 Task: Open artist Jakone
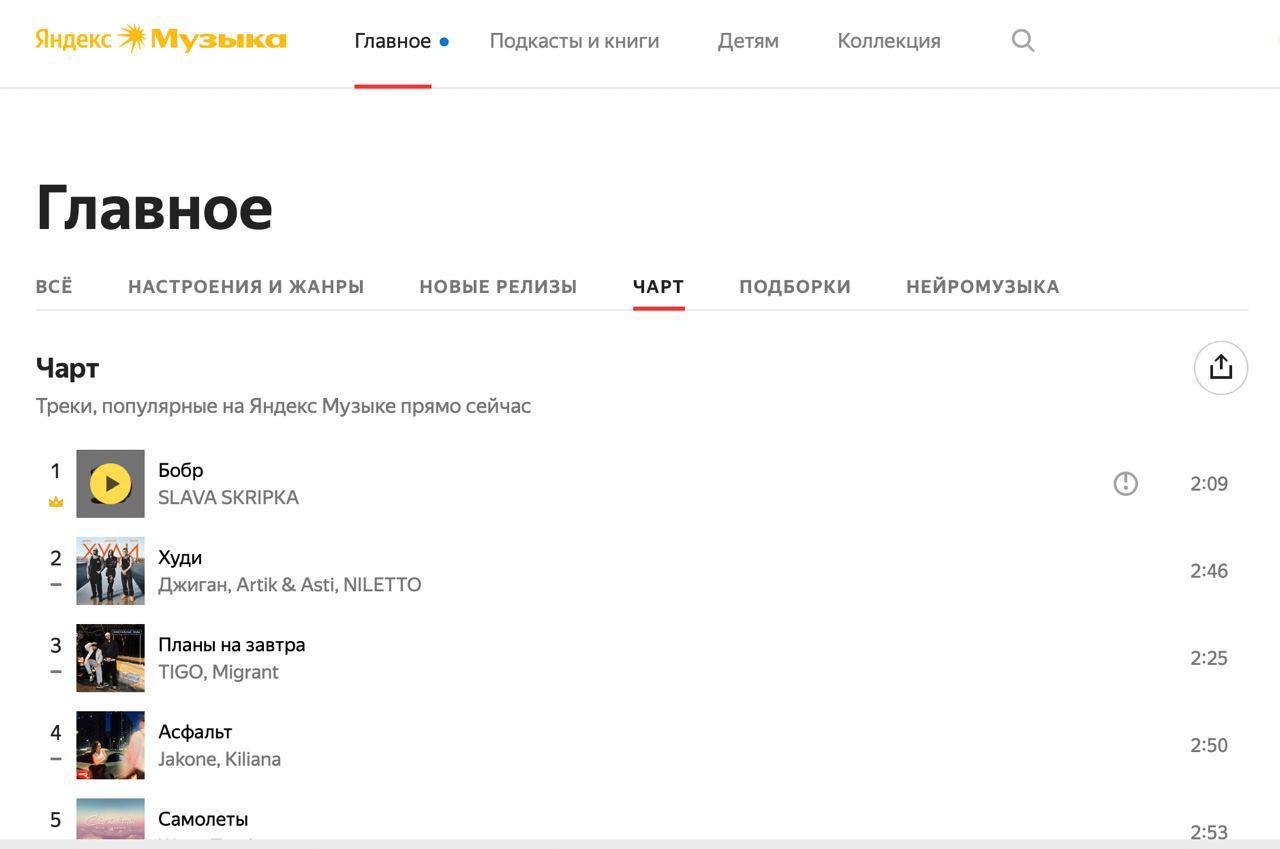pos(187,759)
